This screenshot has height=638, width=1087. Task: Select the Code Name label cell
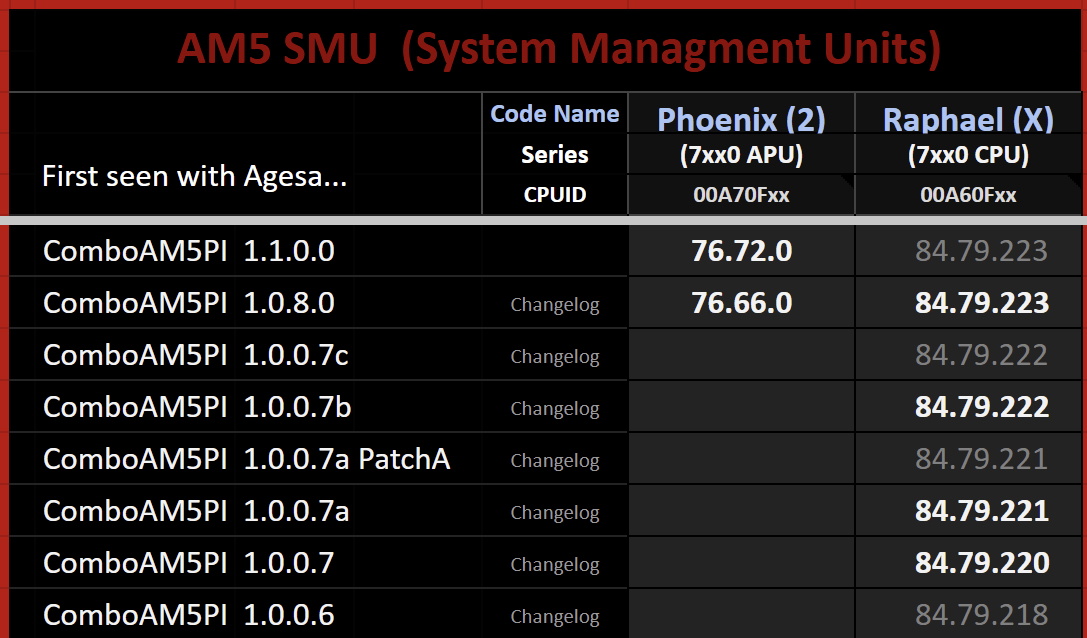pyautogui.click(x=555, y=114)
